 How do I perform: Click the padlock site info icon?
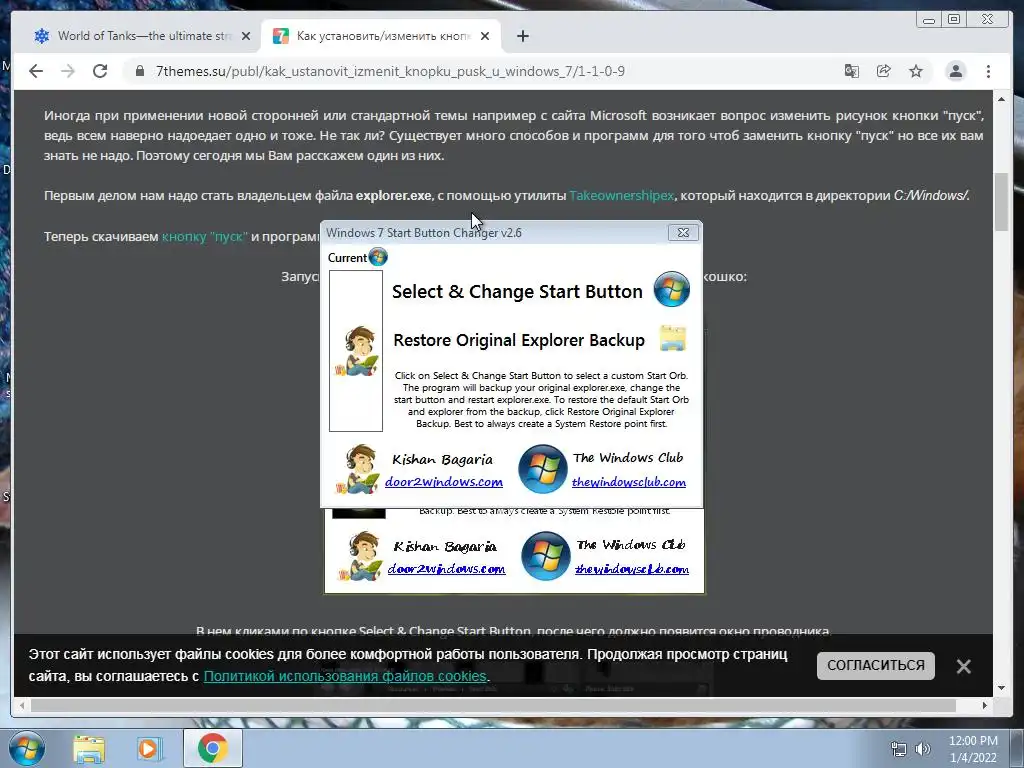point(140,71)
